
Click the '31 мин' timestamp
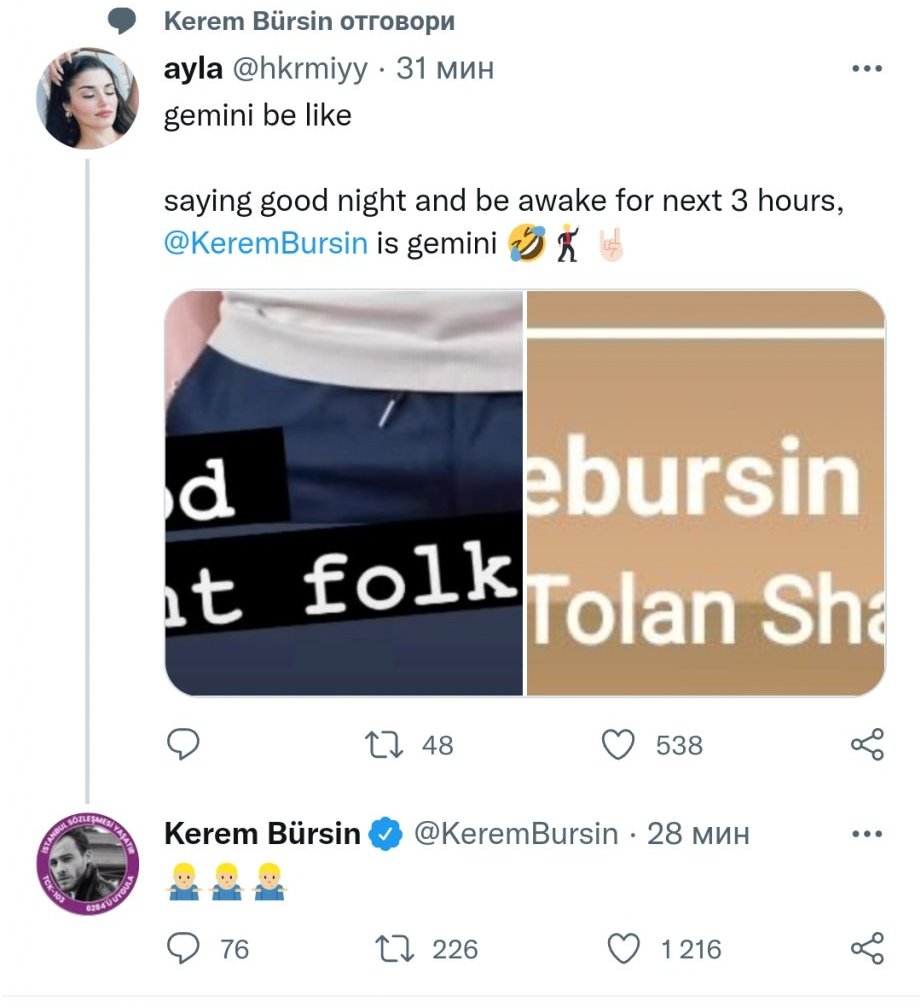click(445, 69)
